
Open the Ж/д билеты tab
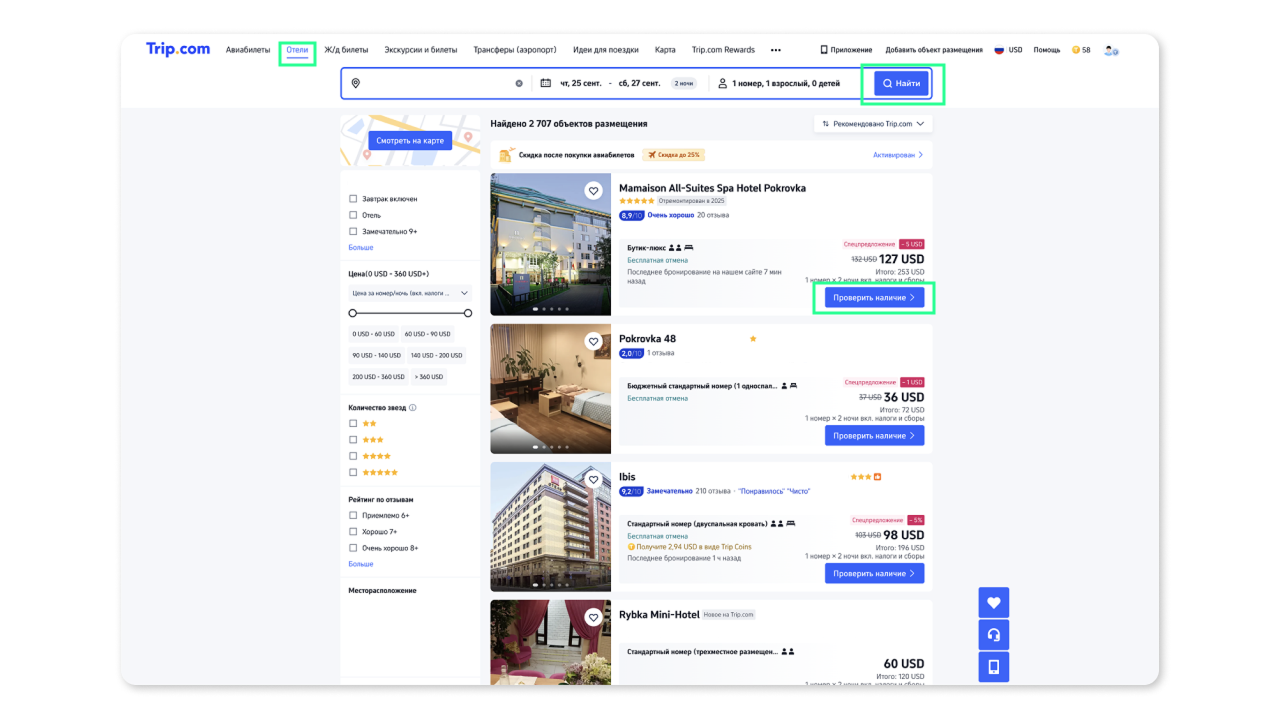click(346, 50)
